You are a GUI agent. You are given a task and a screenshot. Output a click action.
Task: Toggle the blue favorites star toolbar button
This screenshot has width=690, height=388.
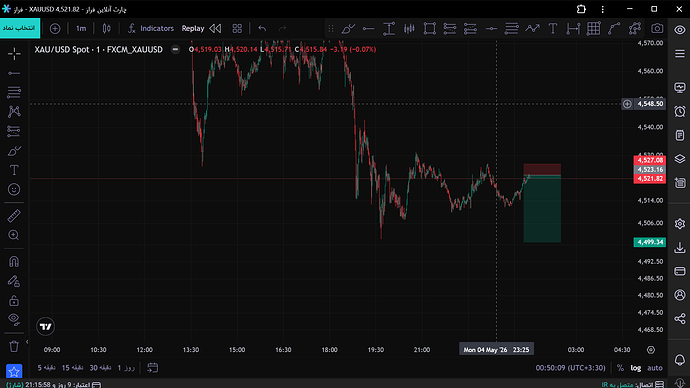tap(14, 372)
